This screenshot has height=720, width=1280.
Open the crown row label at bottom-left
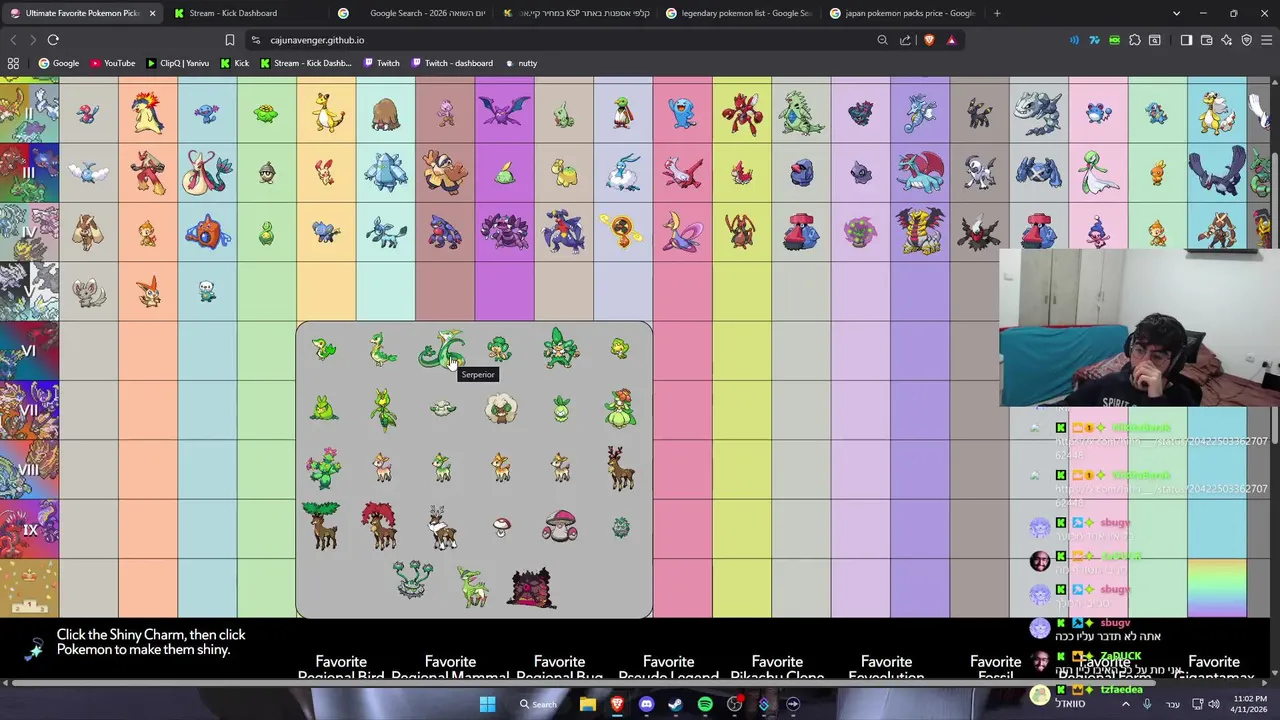click(x=29, y=588)
